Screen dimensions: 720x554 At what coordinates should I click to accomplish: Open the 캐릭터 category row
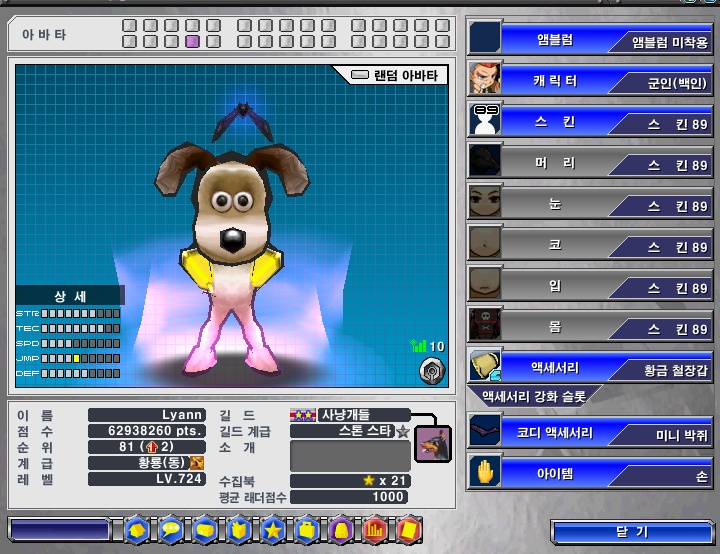click(x=590, y=79)
